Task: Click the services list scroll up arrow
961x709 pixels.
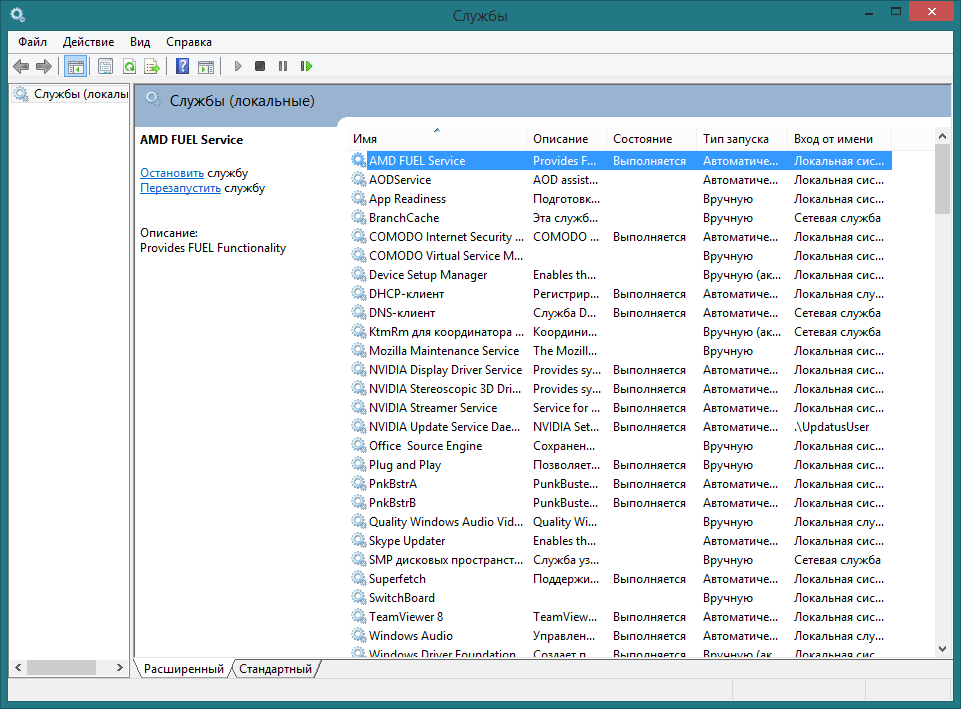Action: (942, 136)
